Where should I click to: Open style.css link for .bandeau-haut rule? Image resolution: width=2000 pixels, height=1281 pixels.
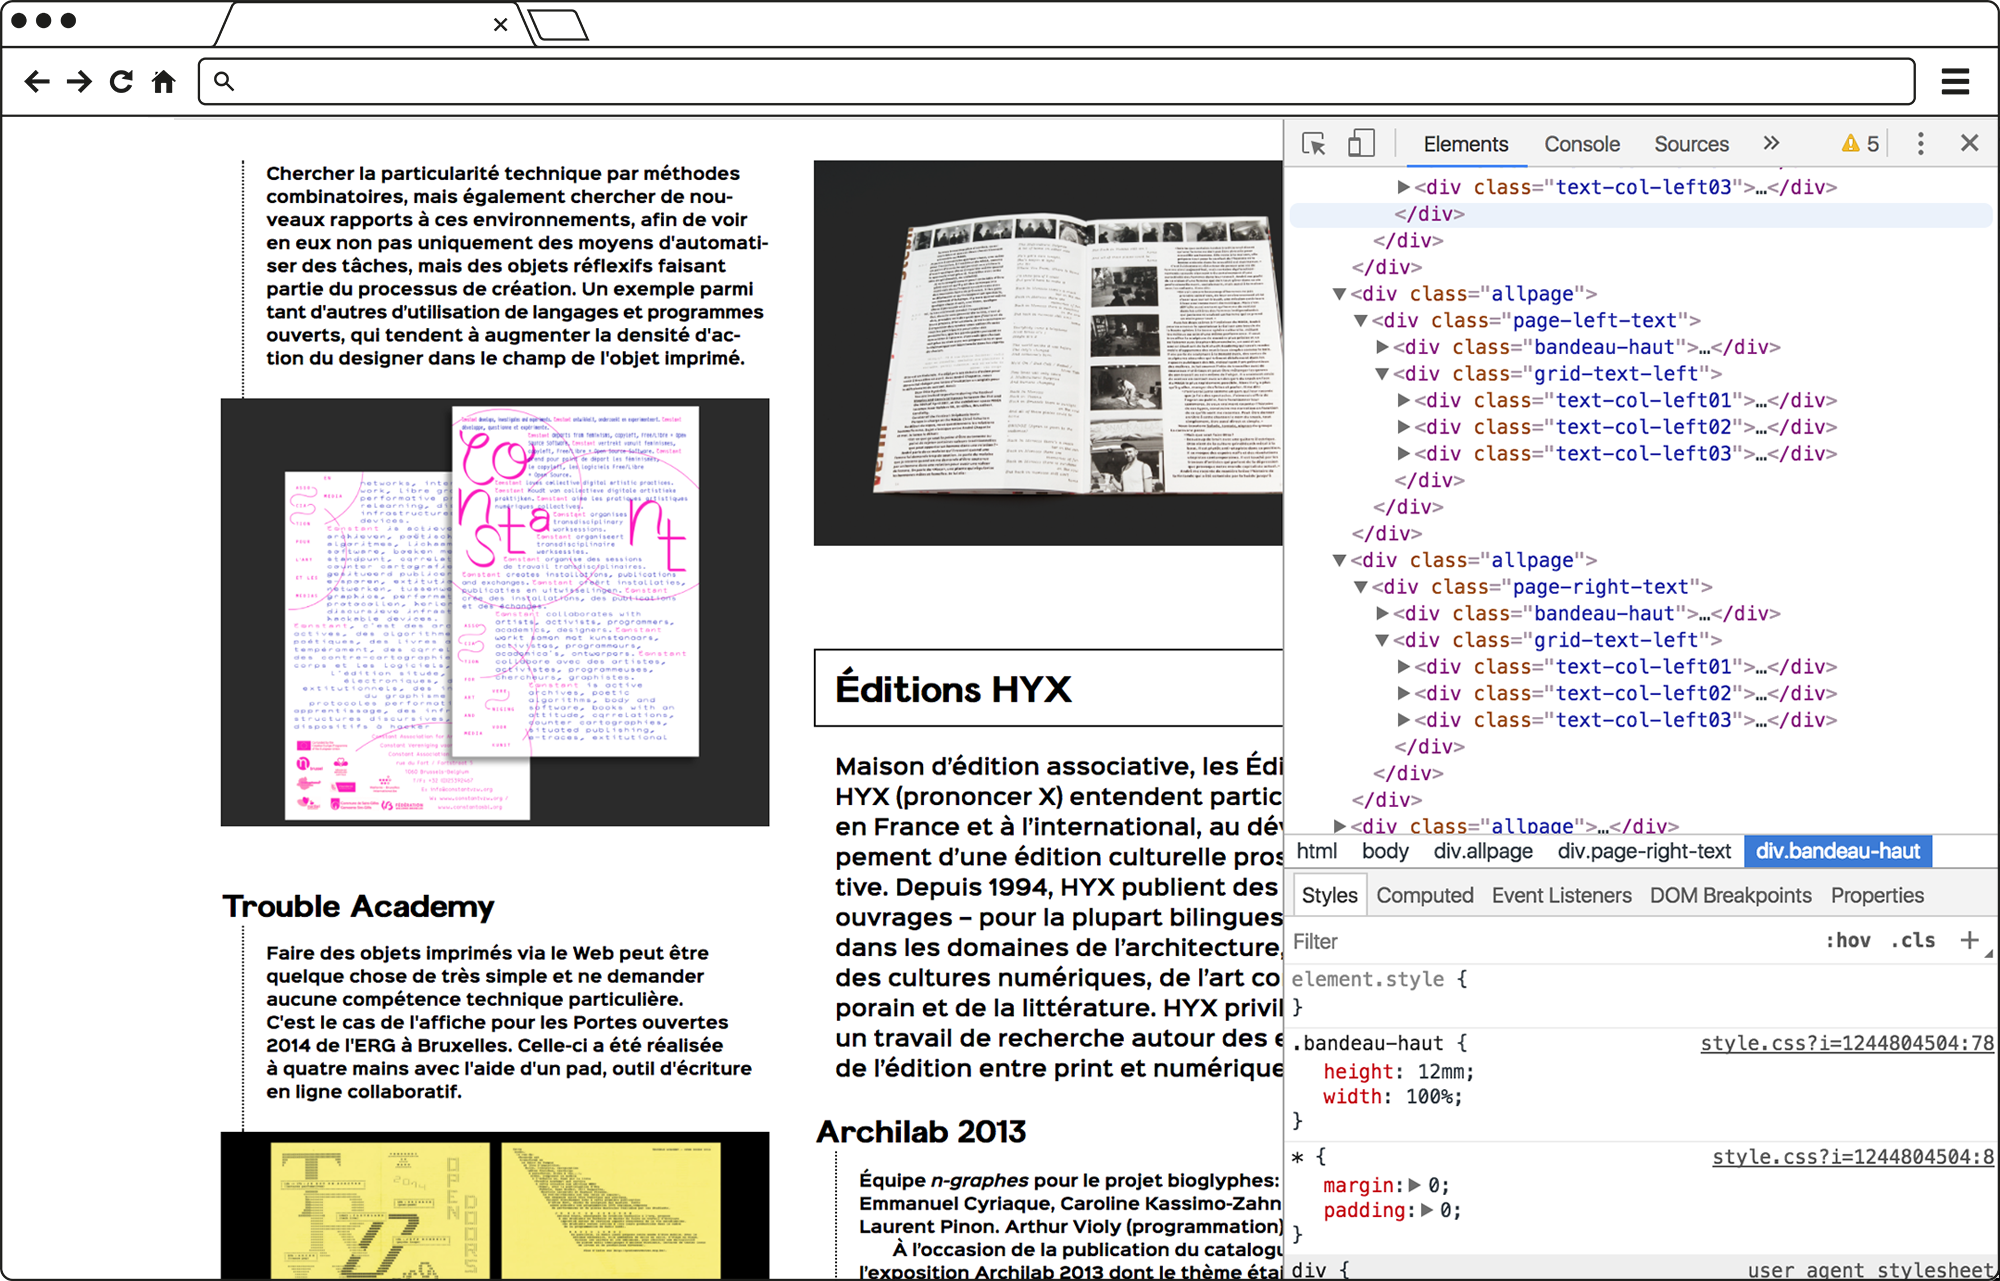[x=1846, y=1043]
